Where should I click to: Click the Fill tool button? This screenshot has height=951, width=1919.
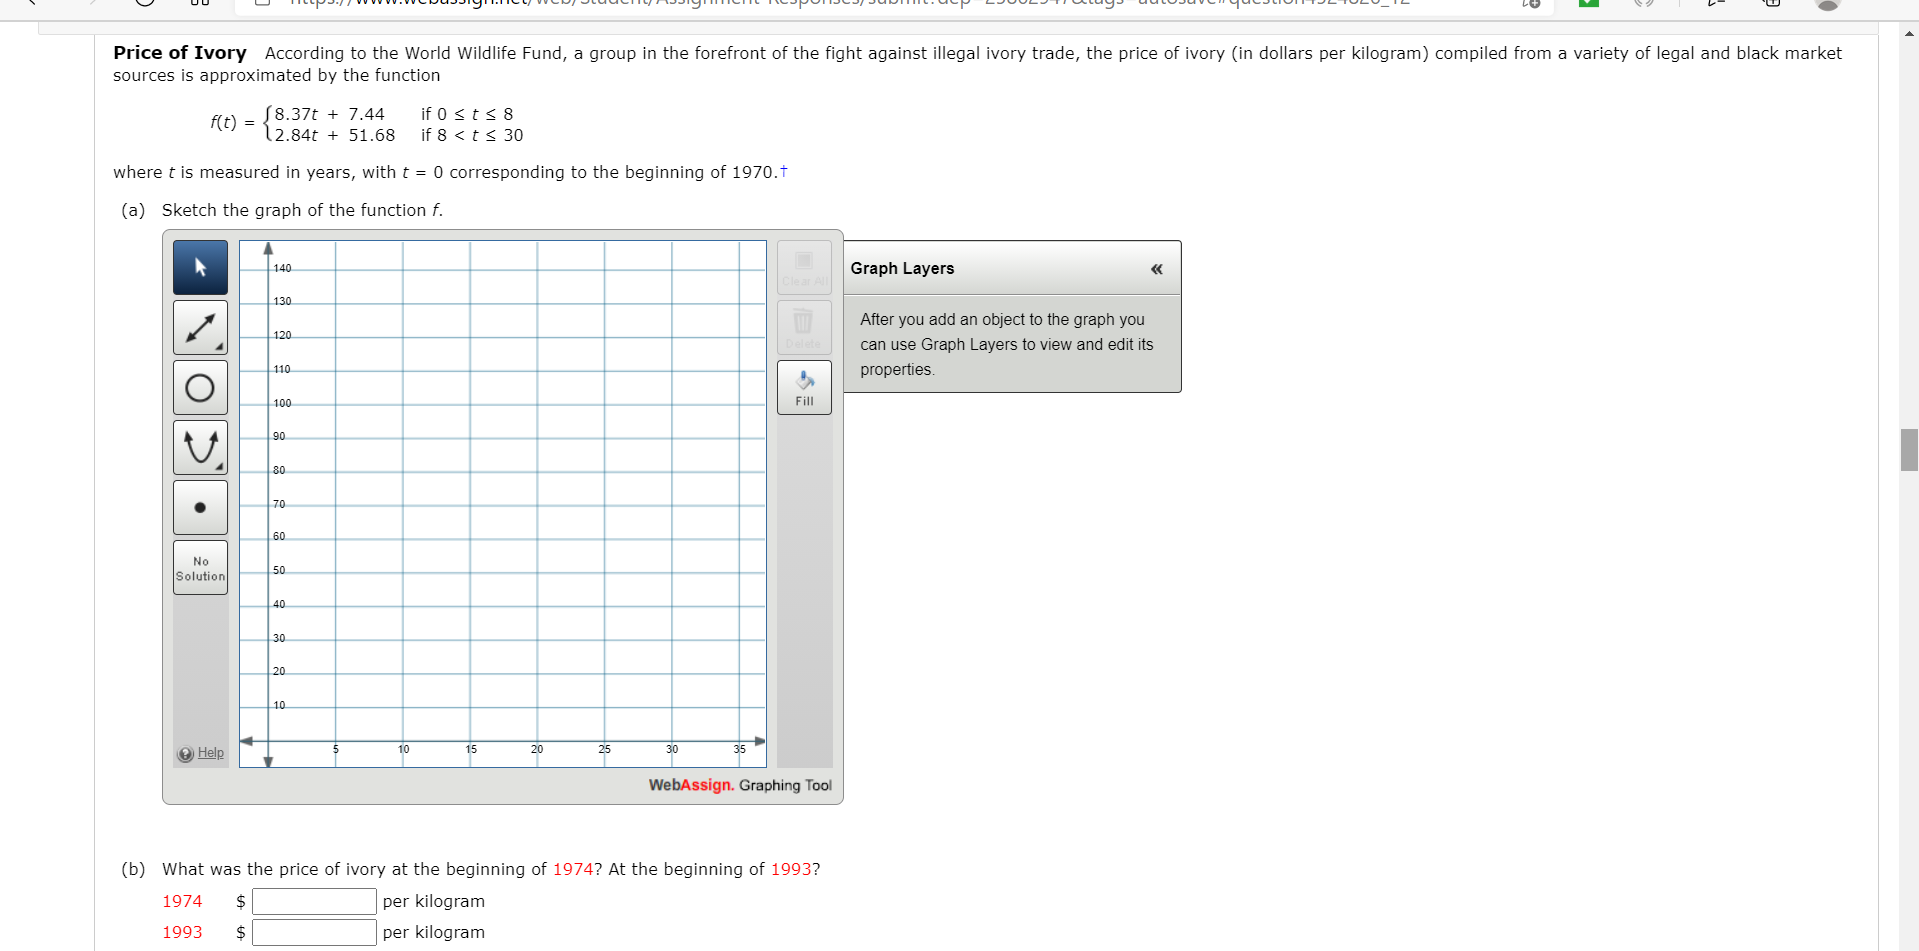pos(804,387)
